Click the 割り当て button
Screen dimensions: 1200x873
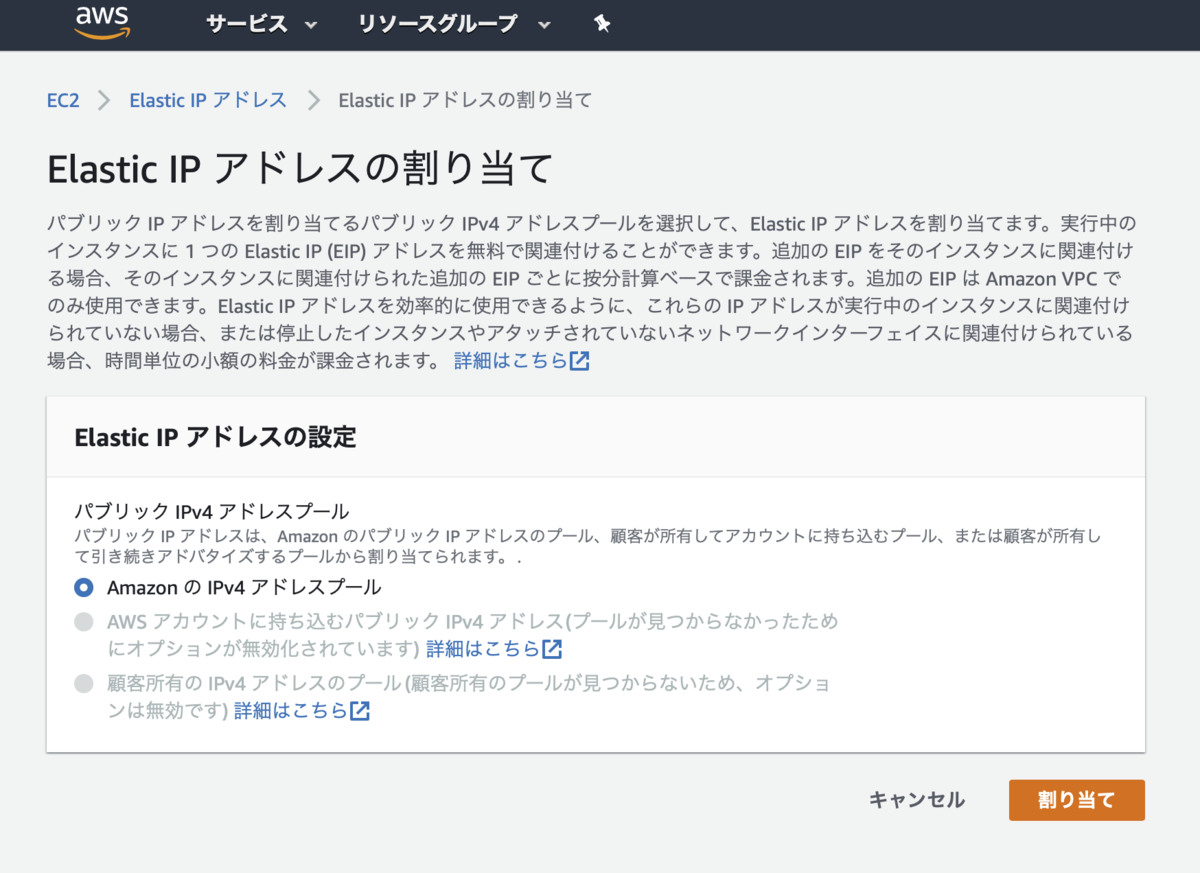tap(1077, 800)
